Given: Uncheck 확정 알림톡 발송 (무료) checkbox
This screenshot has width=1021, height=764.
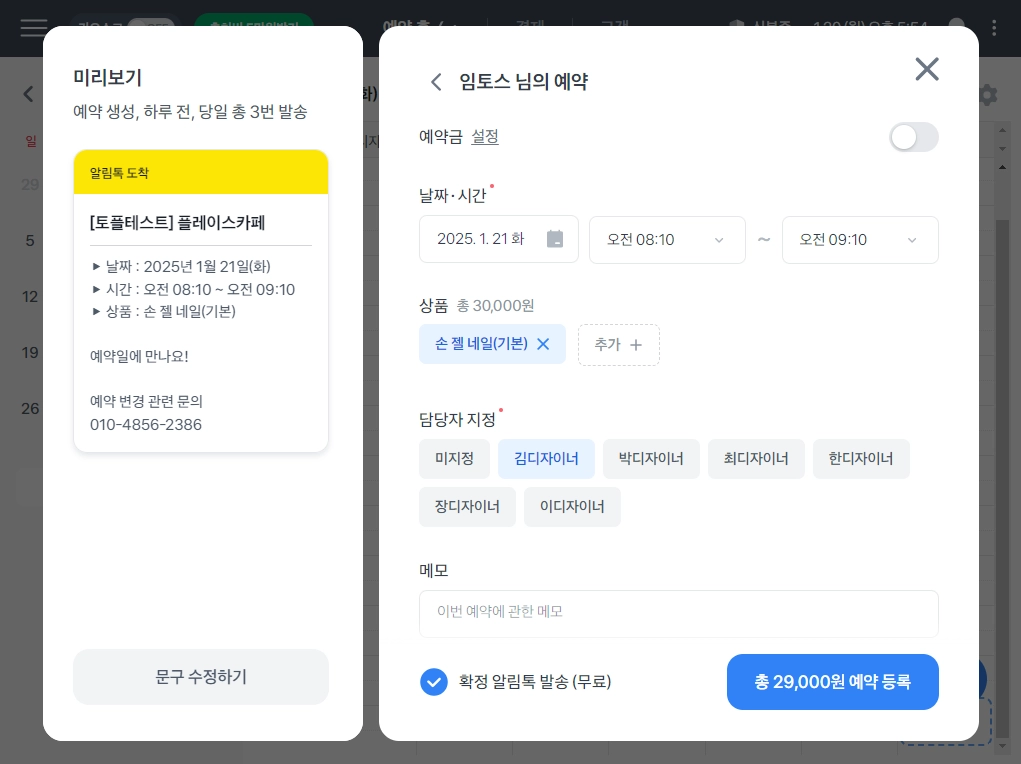Looking at the screenshot, I should click(x=434, y=682).
